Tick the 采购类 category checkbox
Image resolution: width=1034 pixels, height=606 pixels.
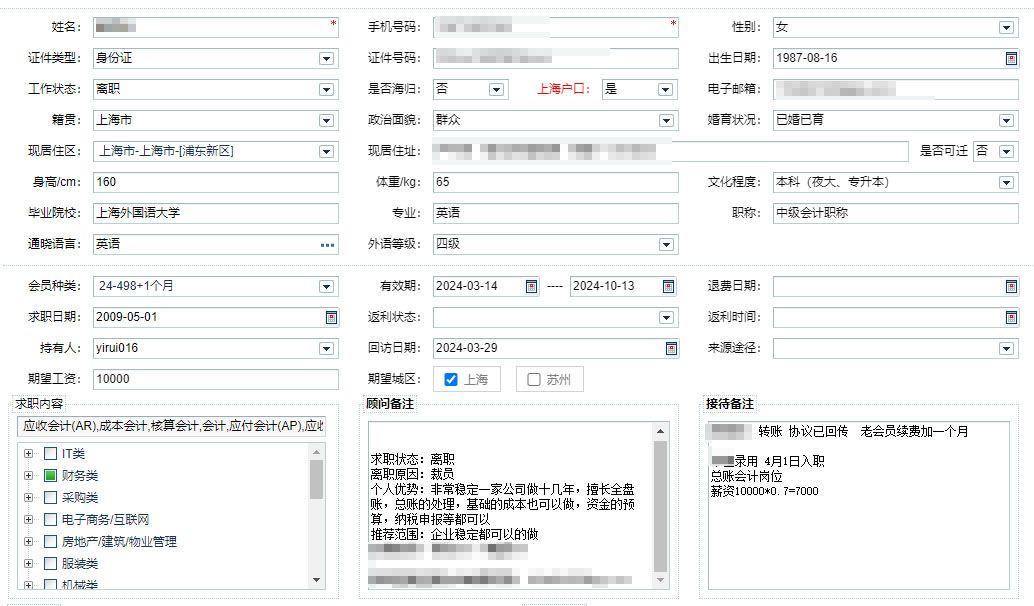[x=50, y=497]
